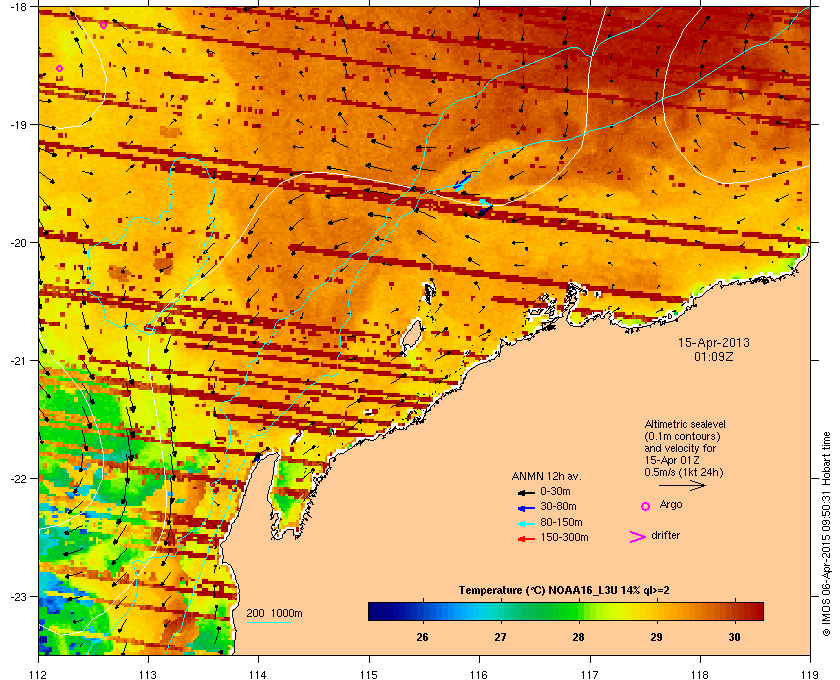
Task: Click the 26 degree colorbar tick label
Action: [422, 637]
